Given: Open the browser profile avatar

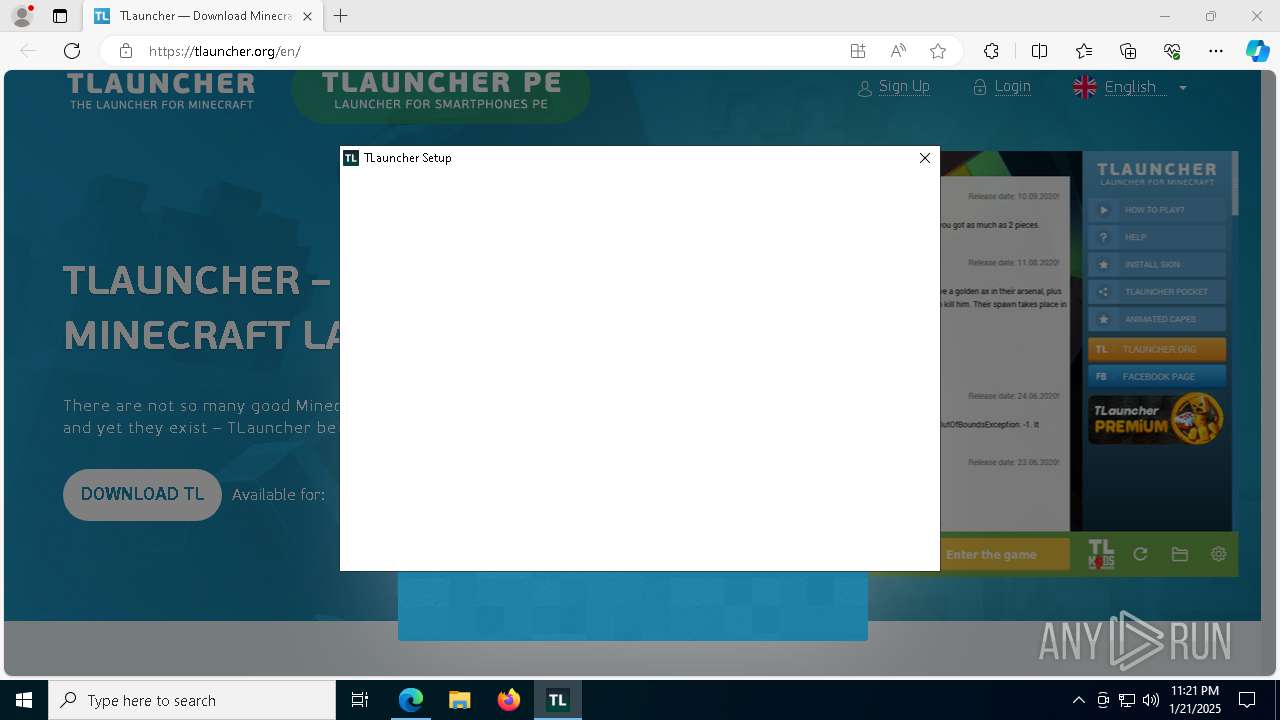Looking at the screenshot, I should coord(22,16).
